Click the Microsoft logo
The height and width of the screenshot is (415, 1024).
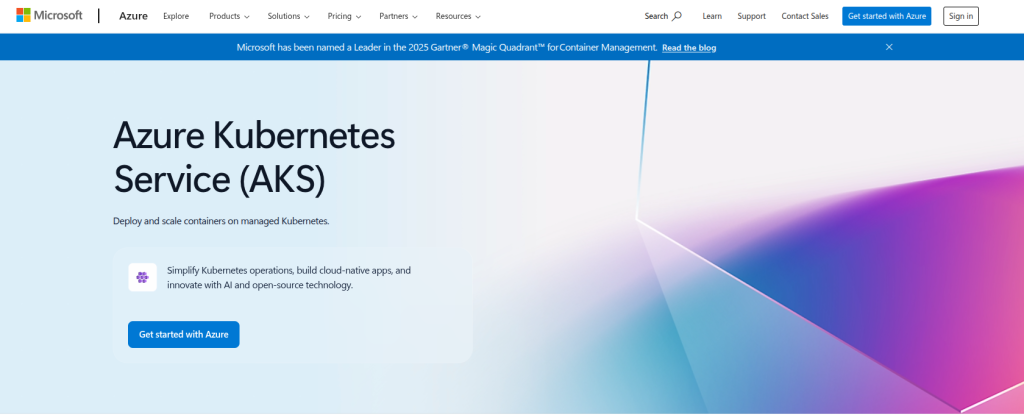point(50,16)
